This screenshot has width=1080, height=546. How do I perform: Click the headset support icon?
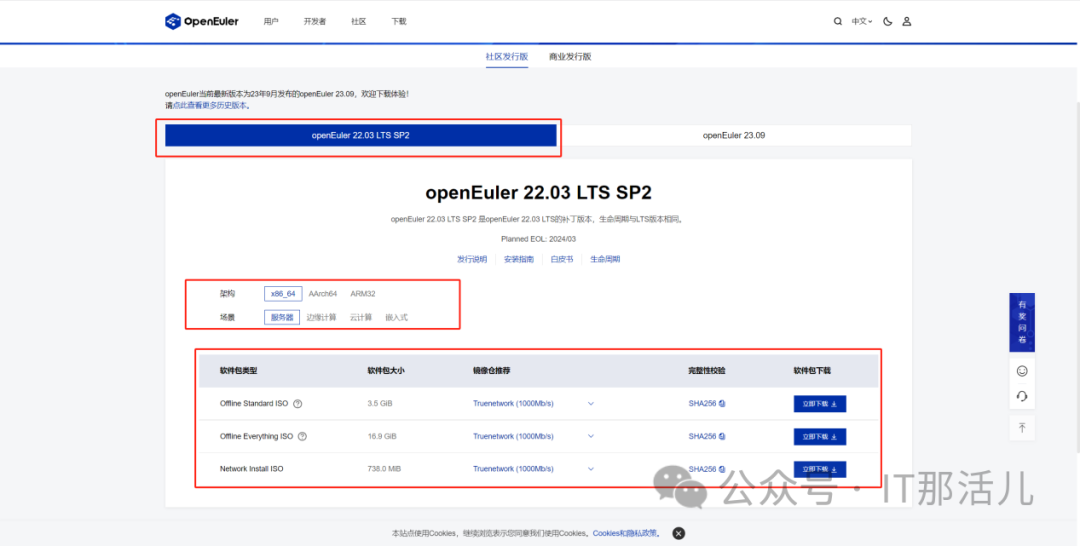click(1022, 396)
